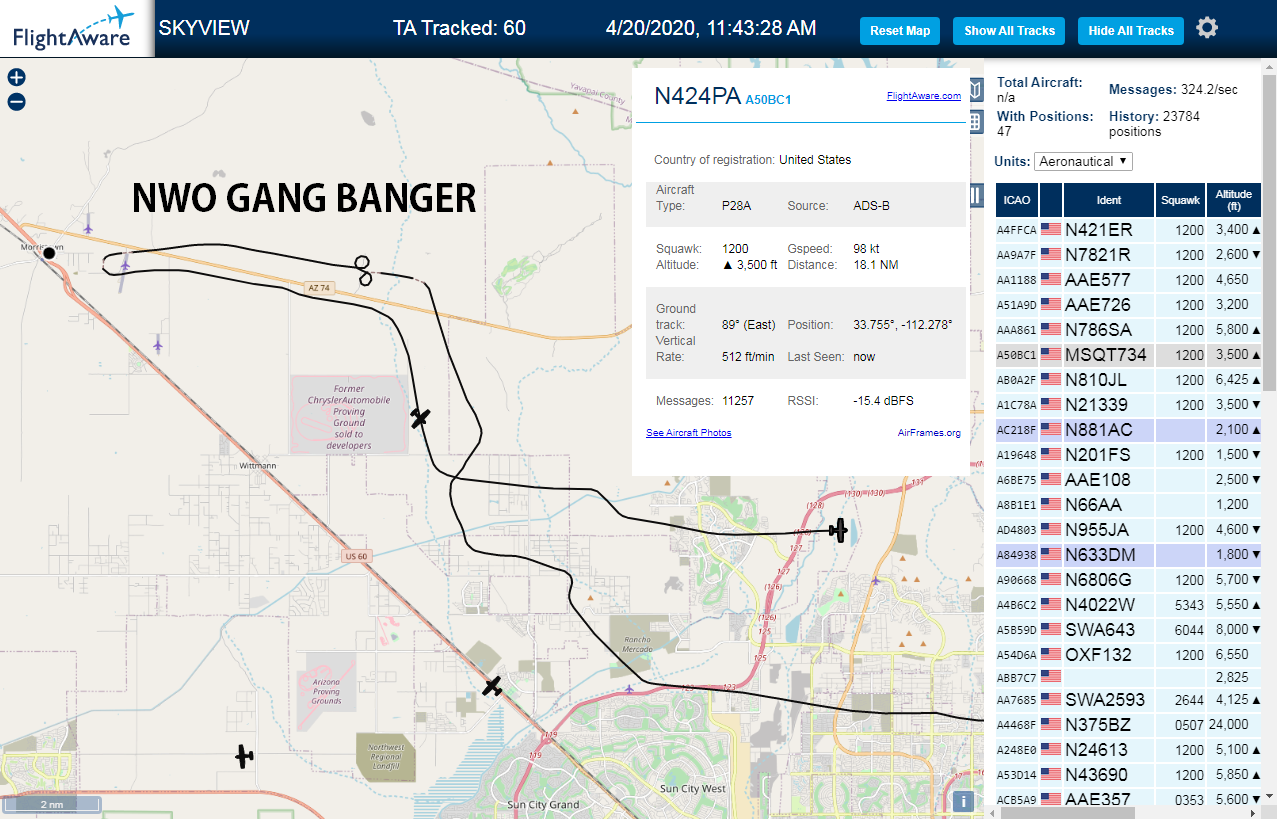The image size is (1277, 819).
Task: Sort by the blank flag column header
Action: tap(1051, 200)
